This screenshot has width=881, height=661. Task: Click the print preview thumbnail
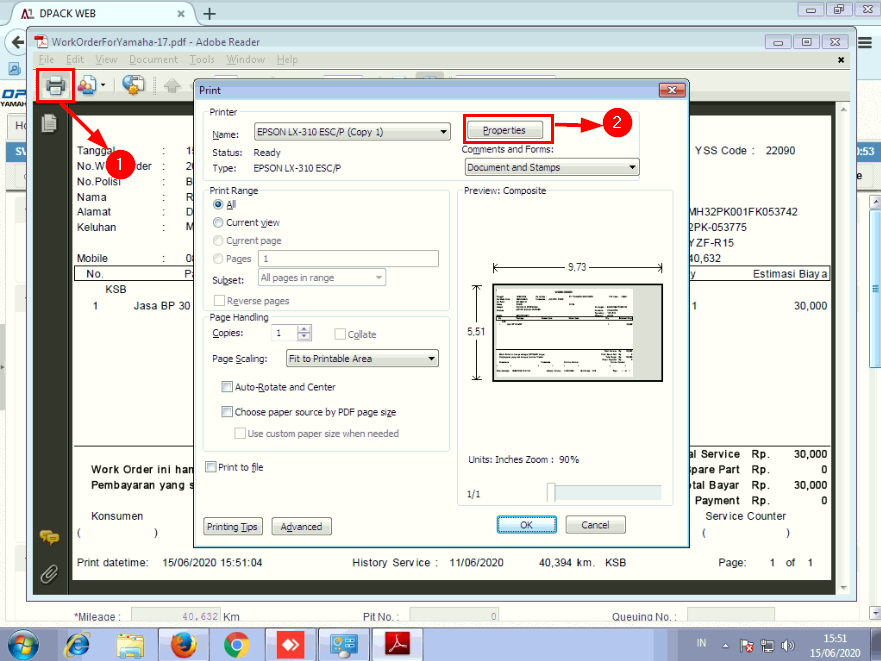click(x=578, y=333)
